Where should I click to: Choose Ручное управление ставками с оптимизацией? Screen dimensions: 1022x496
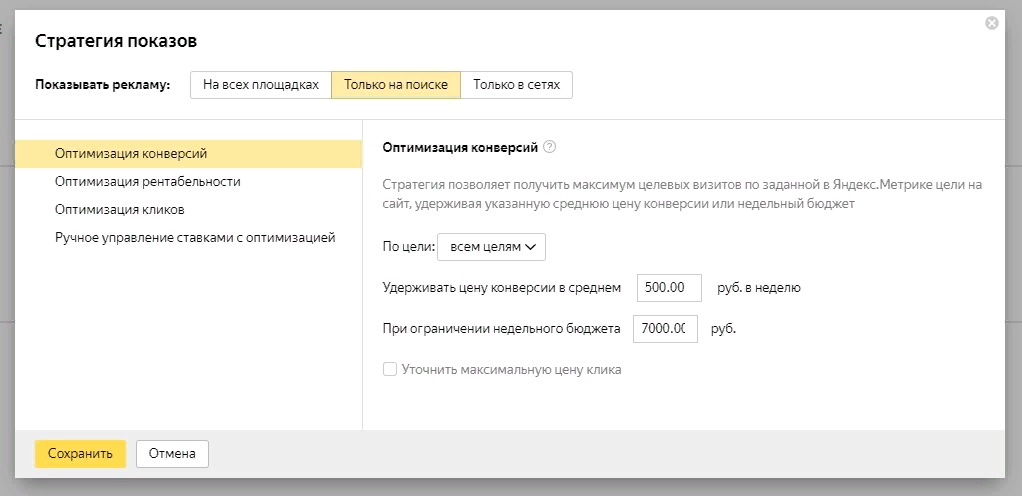click(195, 238)
